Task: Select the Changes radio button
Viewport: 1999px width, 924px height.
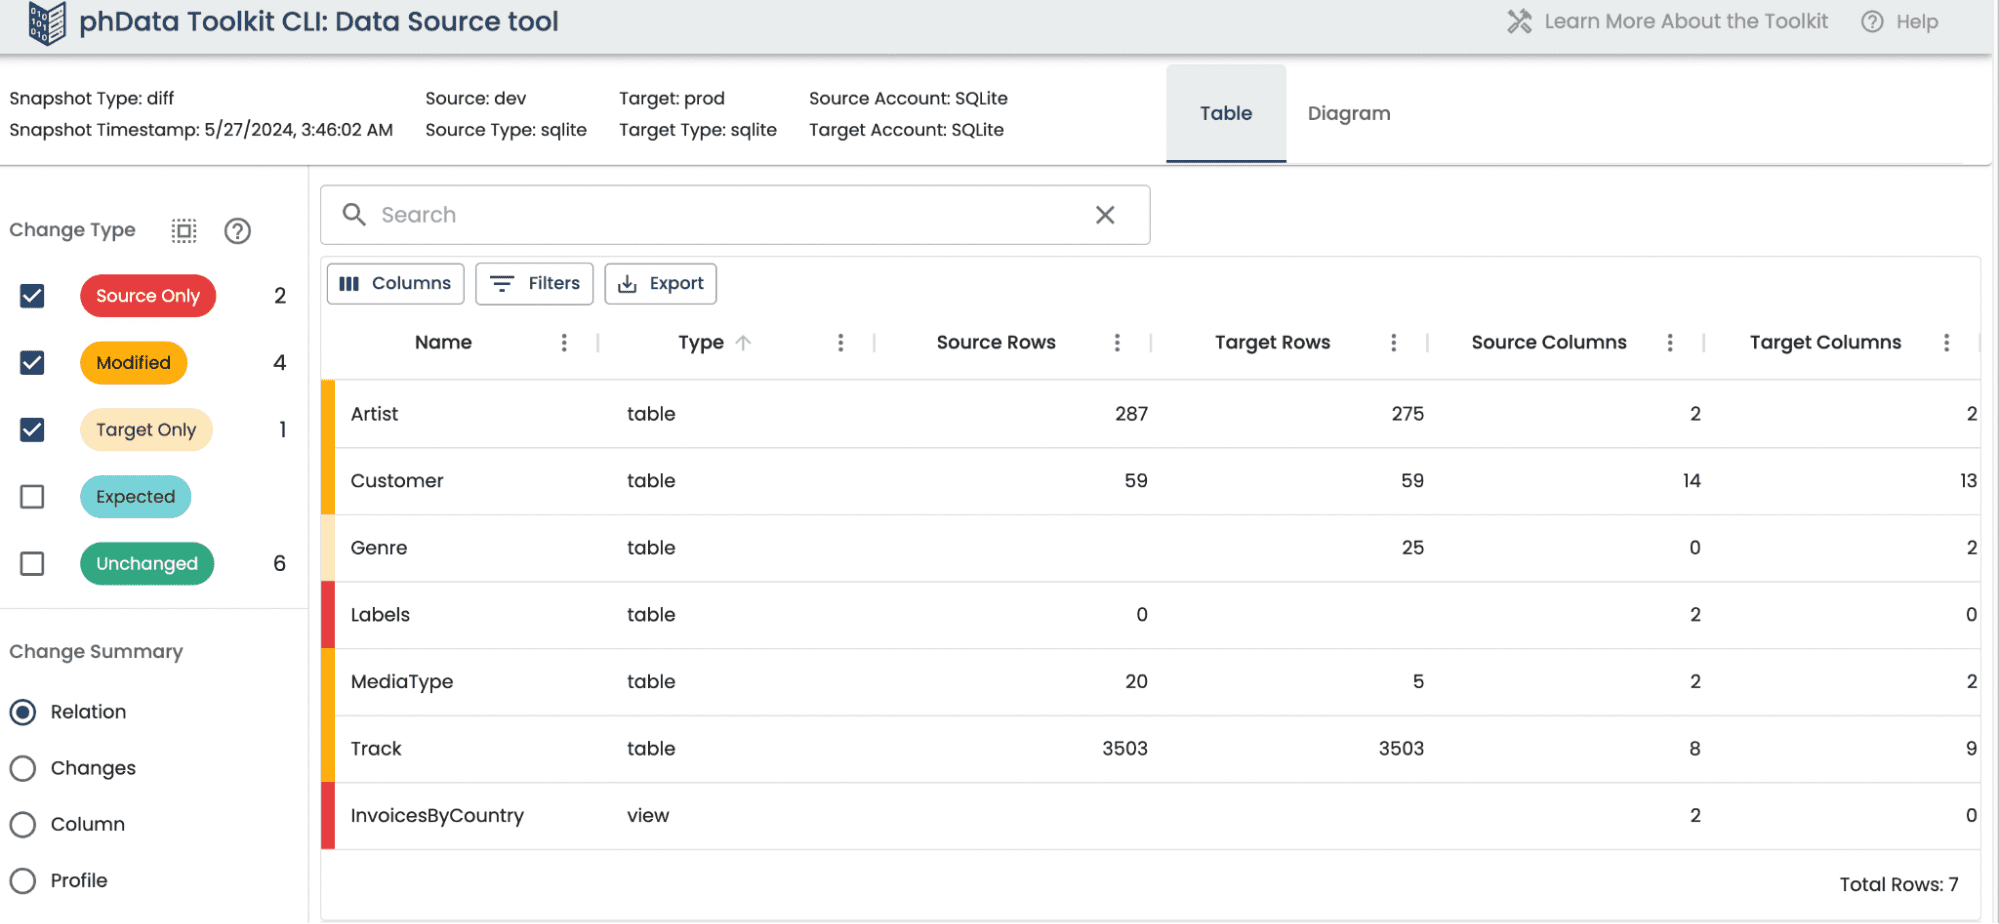Action: (x=23, y=768)
